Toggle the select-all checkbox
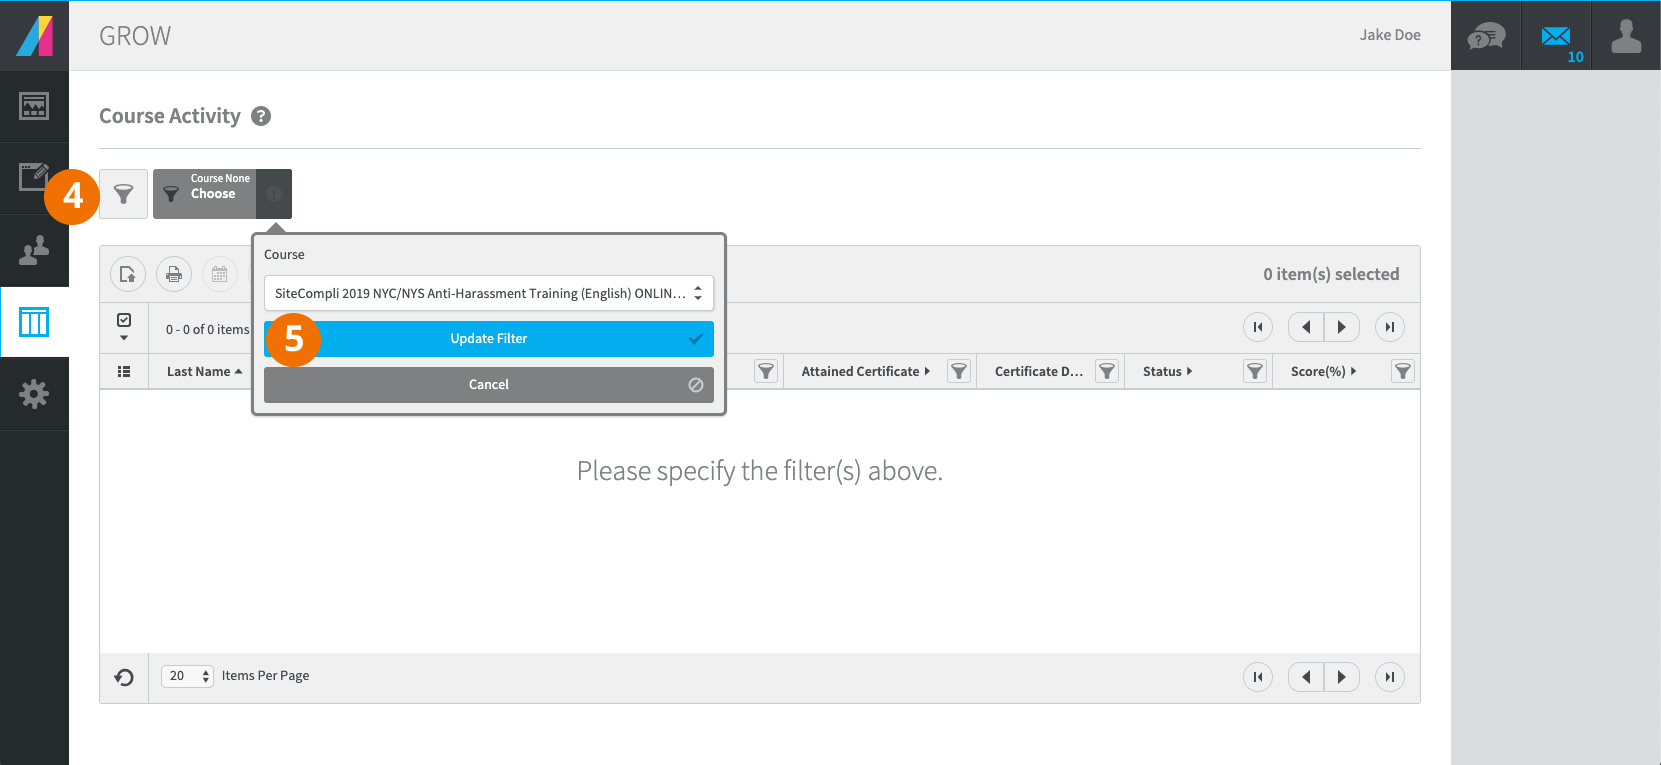1661x765 pixels. pyautogui.click(x=124, y=320)
